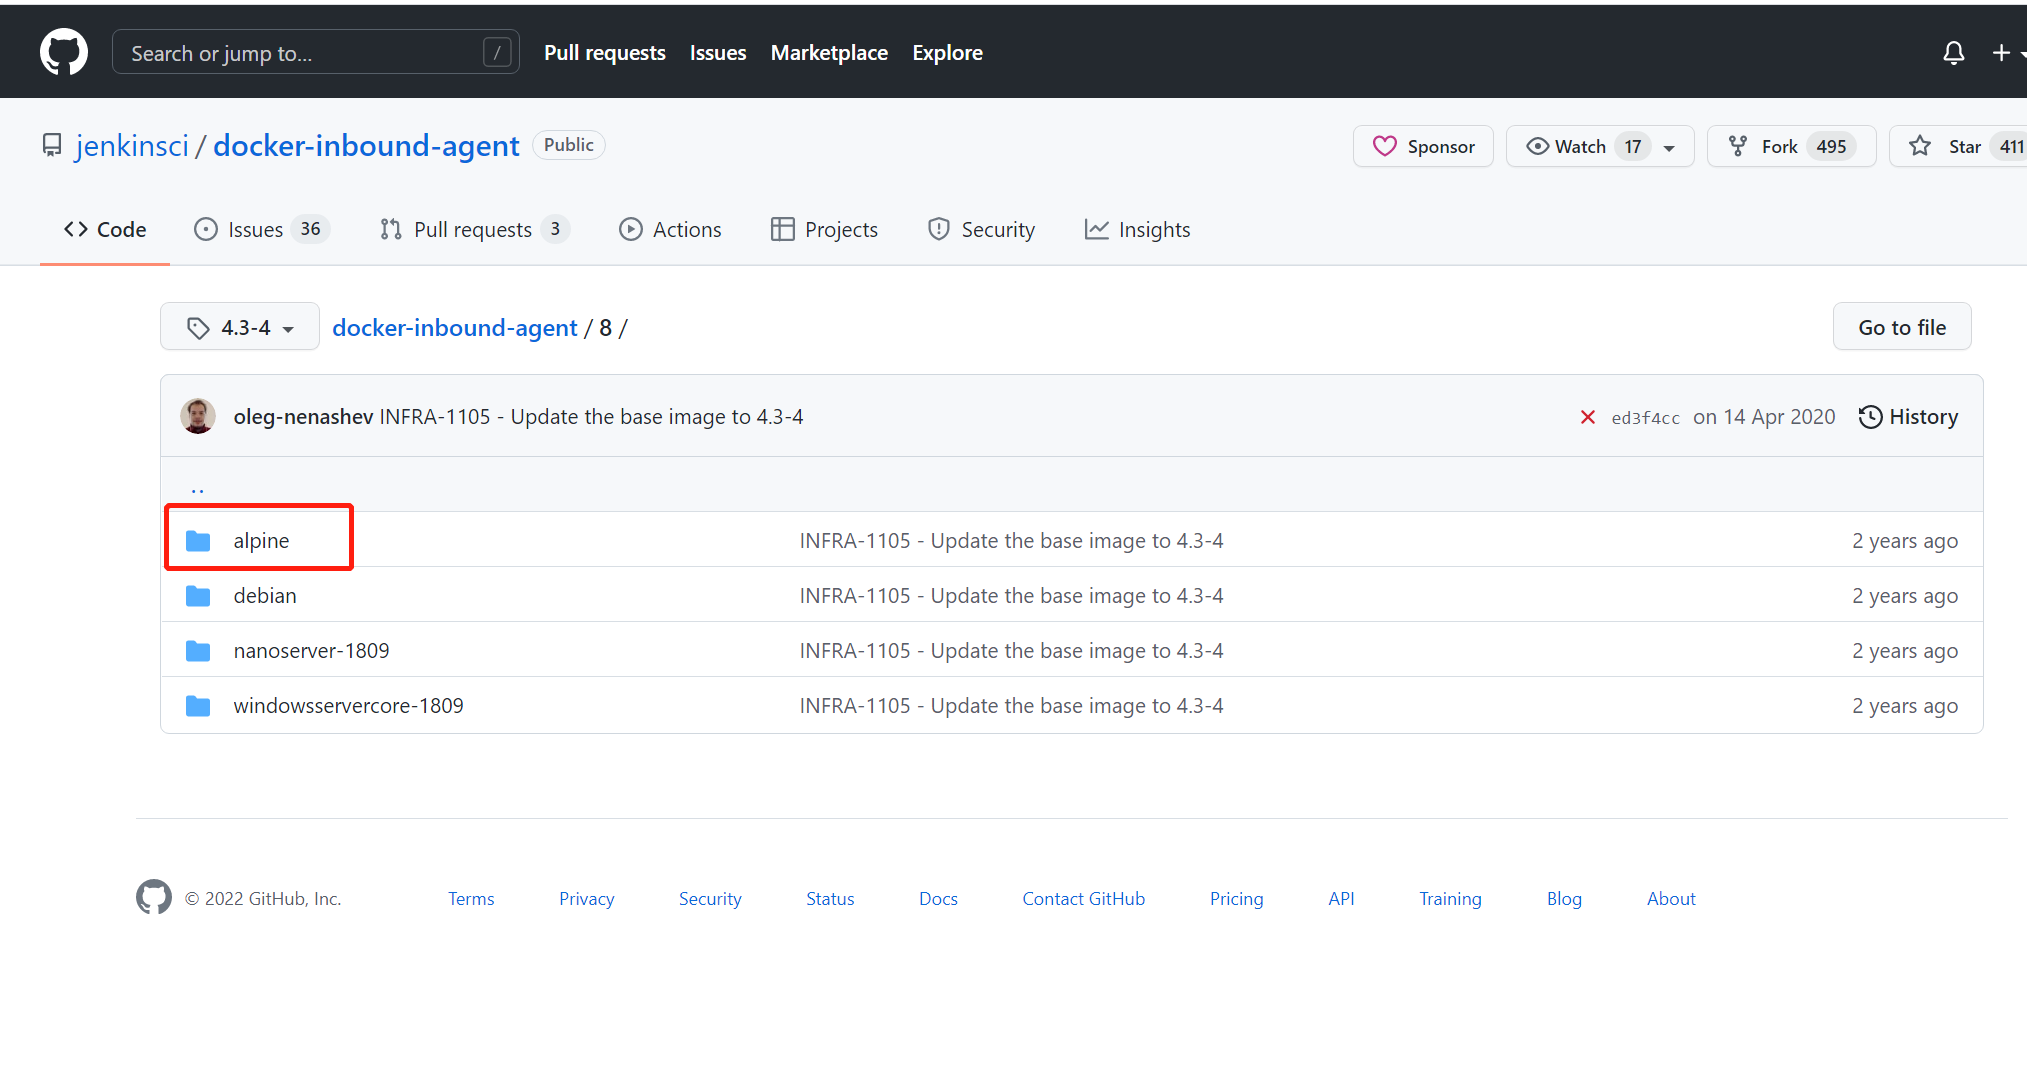Open the notifications bell
The height and width of the screenshot is (1067, 2027).
click(1953, 52)
